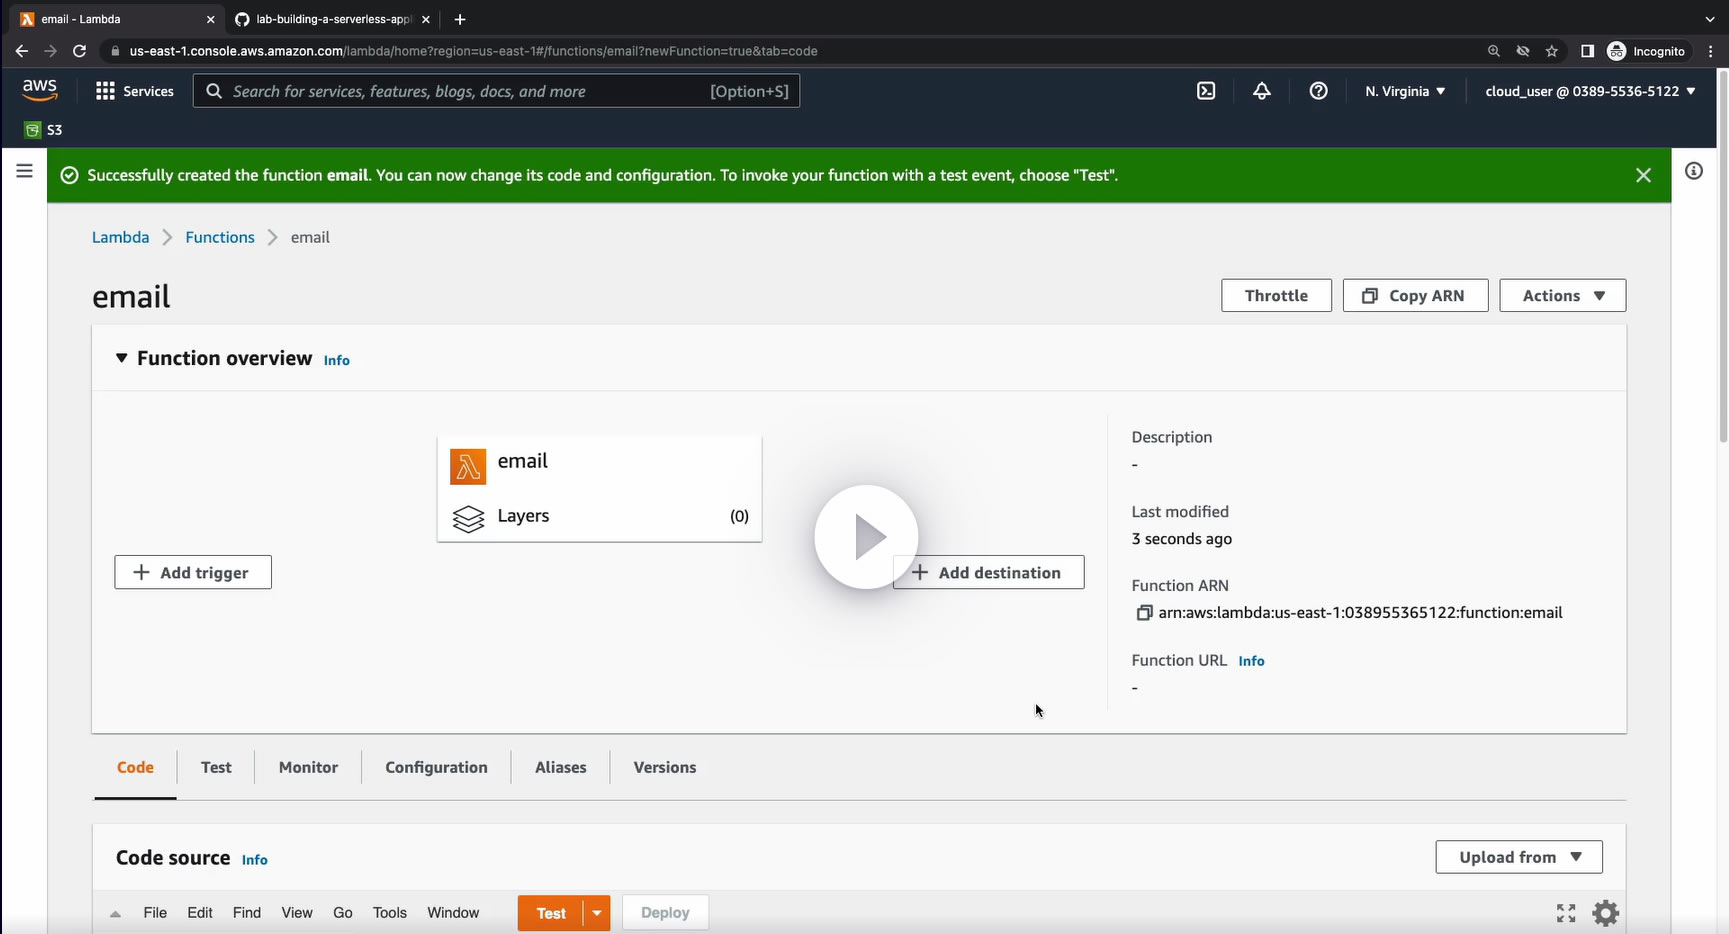Screen dimensions: 1729x934
Task: Open Info link next to Function URL
Action: 1251,662
